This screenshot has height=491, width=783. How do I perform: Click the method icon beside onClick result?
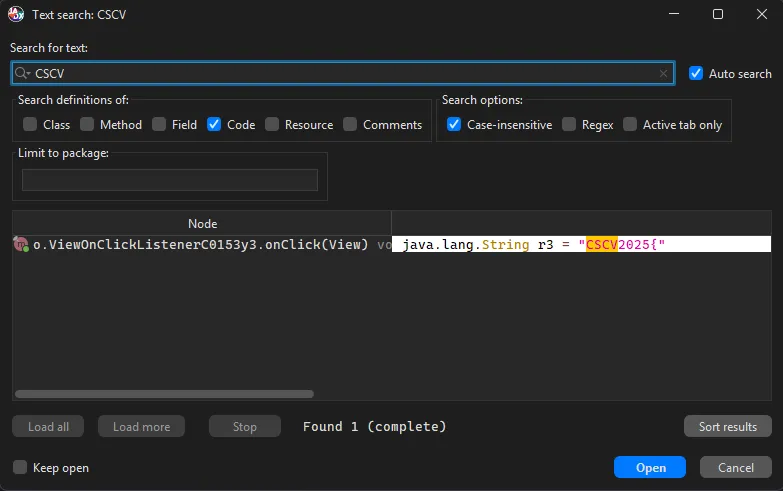pos(21,245)
